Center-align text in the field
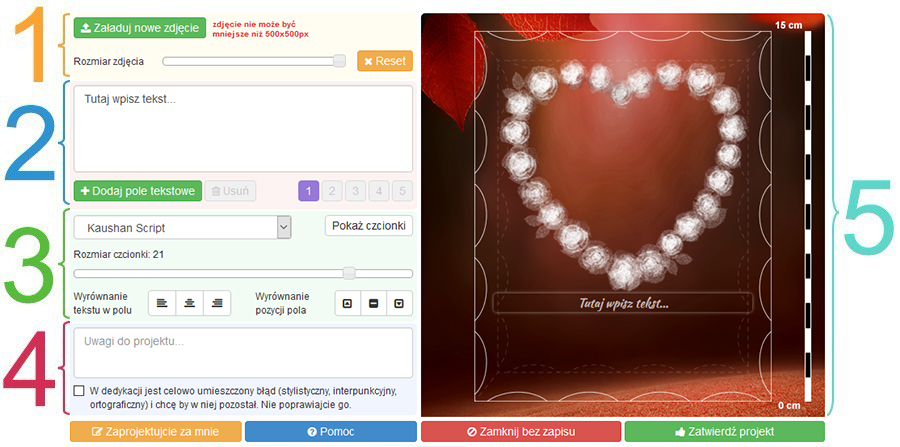Viewport: 900px width, 447px height. pyautogui.click(x=189, y=303)
